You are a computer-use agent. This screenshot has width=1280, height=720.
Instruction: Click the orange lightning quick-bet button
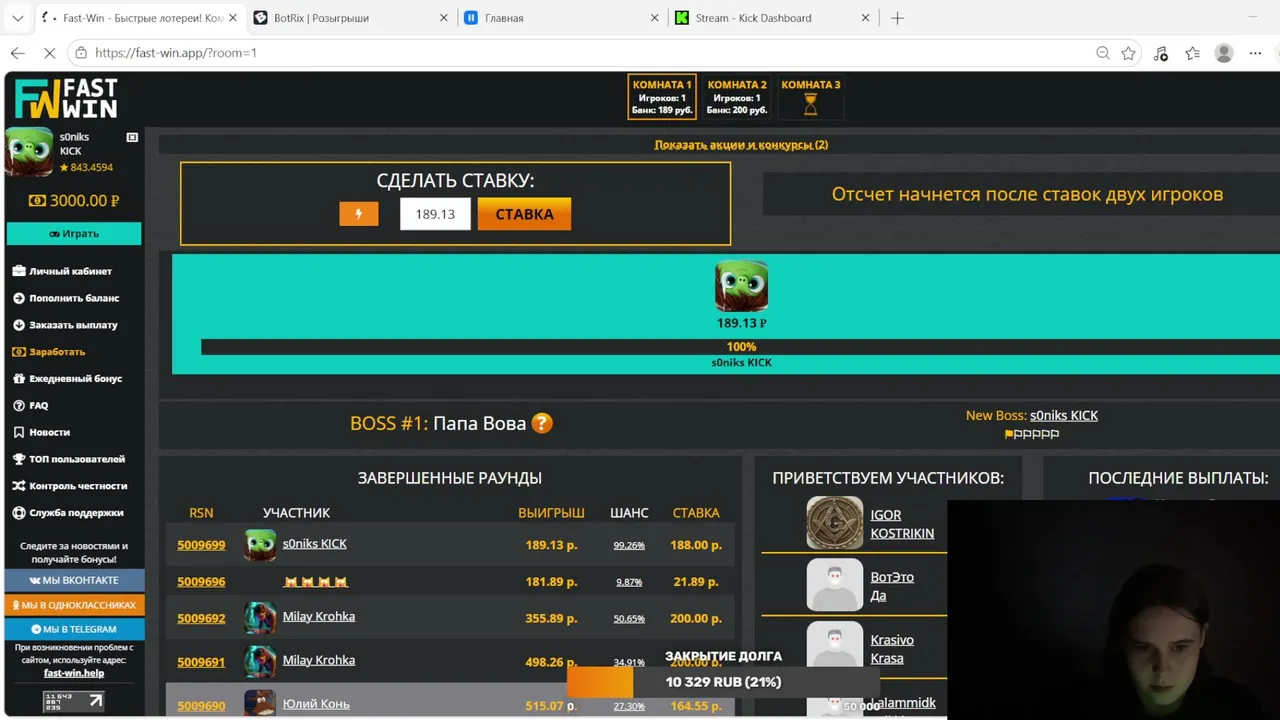(359, 214)
